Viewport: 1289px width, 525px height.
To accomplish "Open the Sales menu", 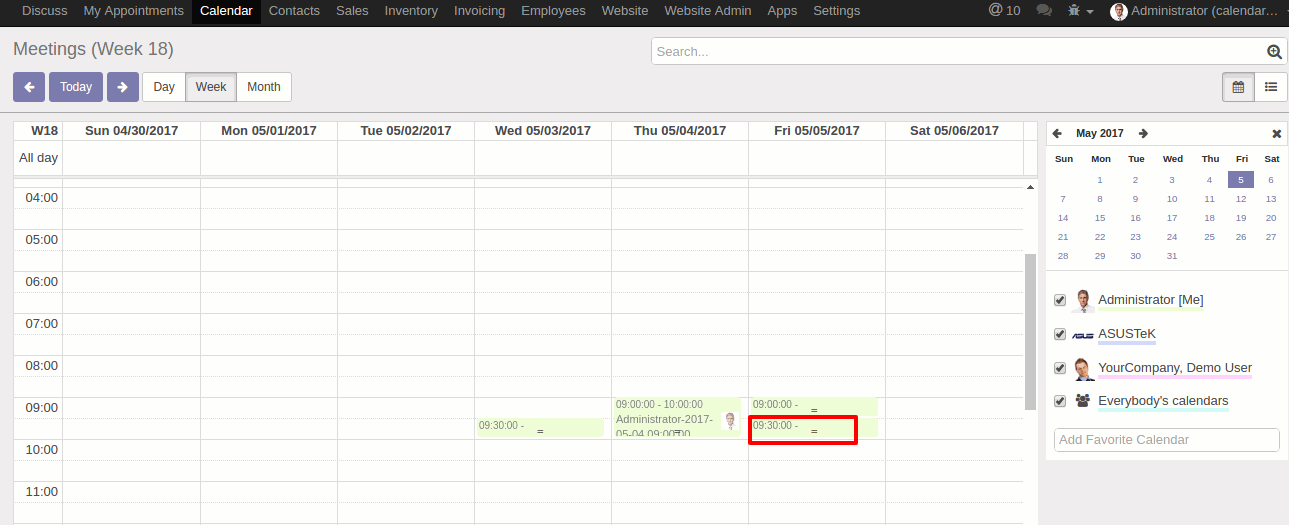I will pos(352,11).
